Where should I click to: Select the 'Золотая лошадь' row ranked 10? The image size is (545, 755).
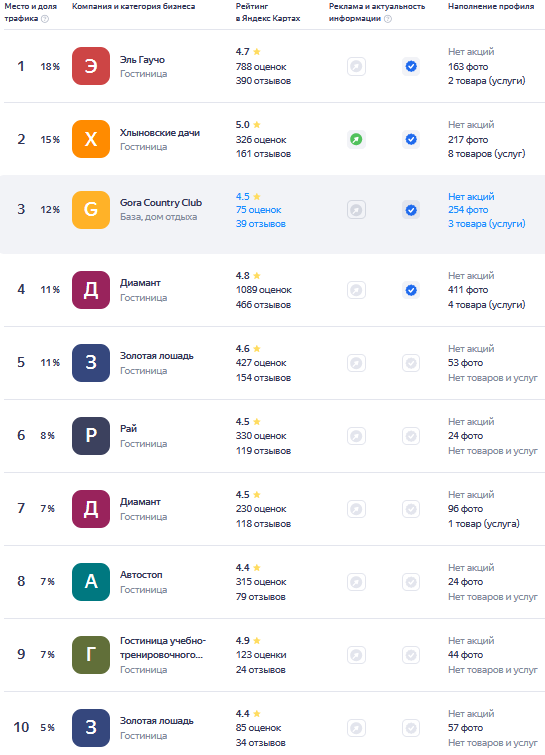coord(274,728)
